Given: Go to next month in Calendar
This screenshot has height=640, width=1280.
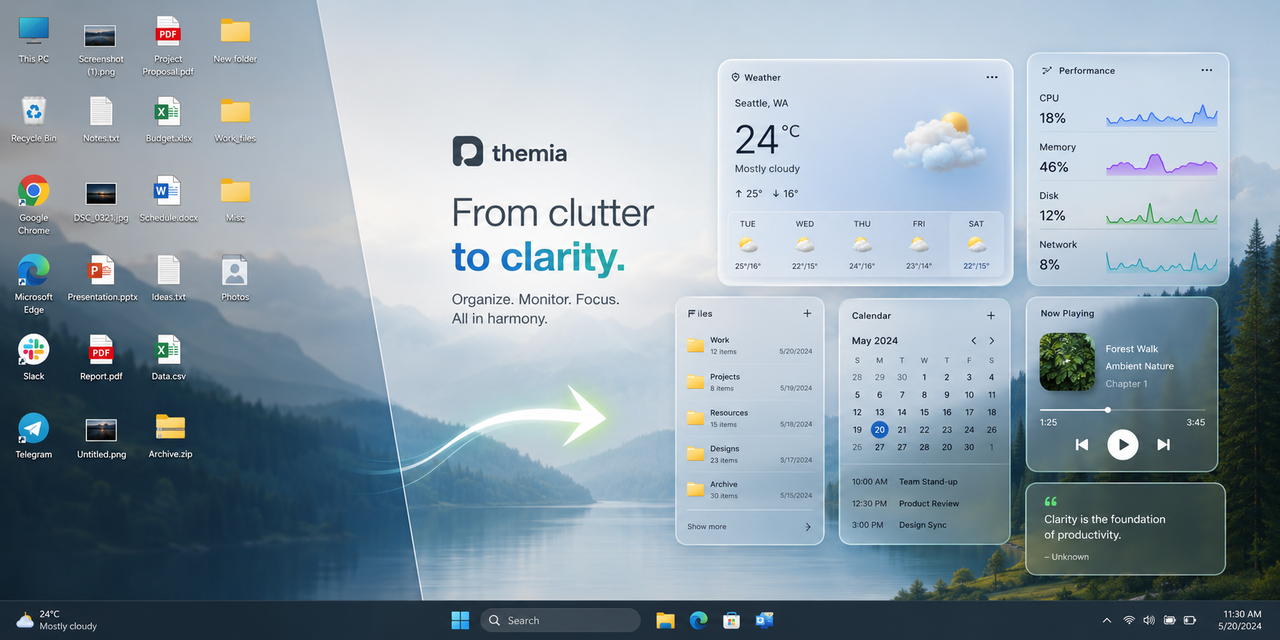Looking at the screenshot, I should [x=991, y=341].
